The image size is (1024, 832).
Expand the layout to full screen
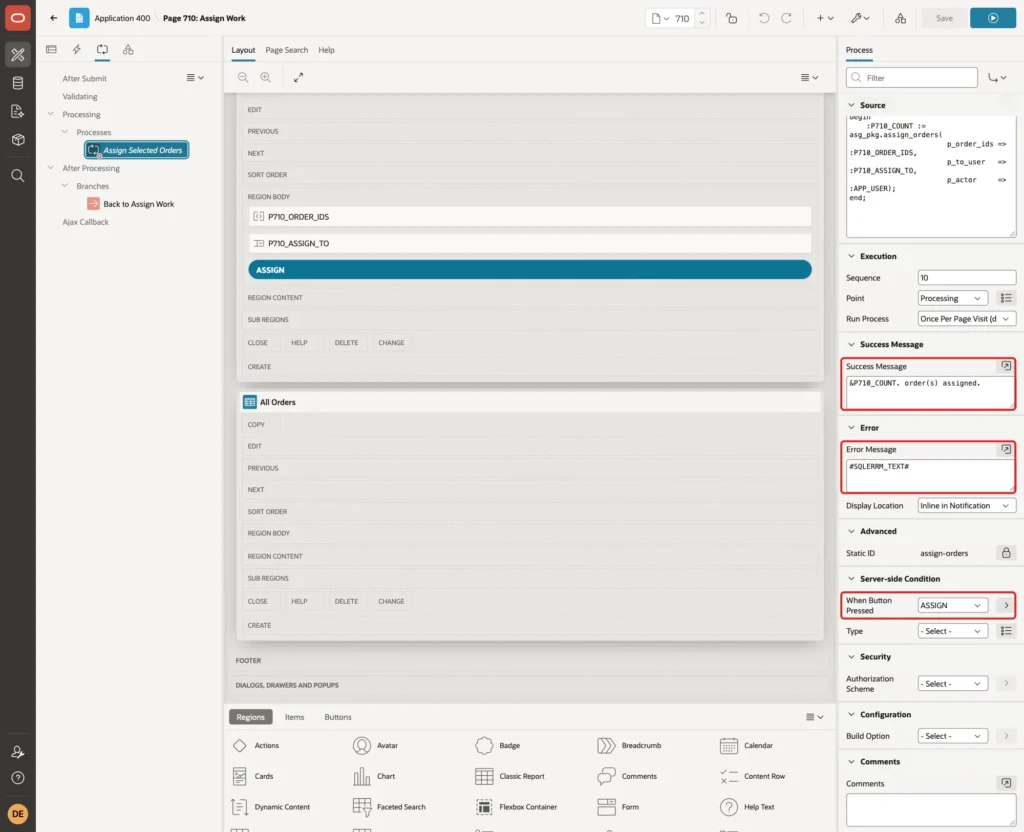point(298,77)
